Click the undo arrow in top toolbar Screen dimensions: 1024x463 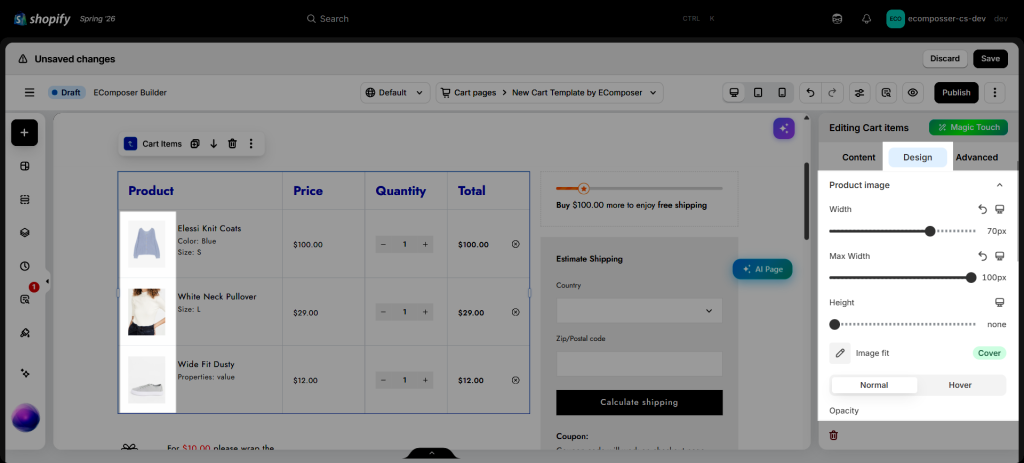(x=810, y=93)
